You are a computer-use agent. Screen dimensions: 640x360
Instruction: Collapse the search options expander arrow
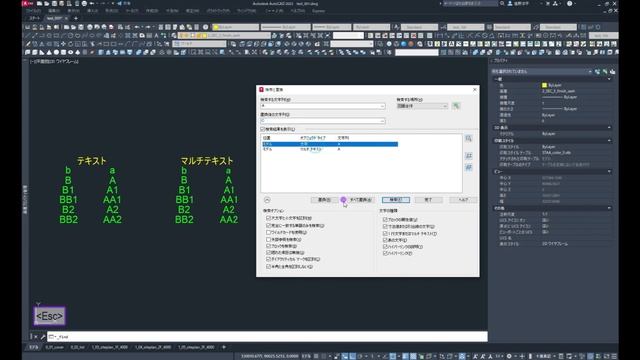pyautogui.click(x=267, y=200)
